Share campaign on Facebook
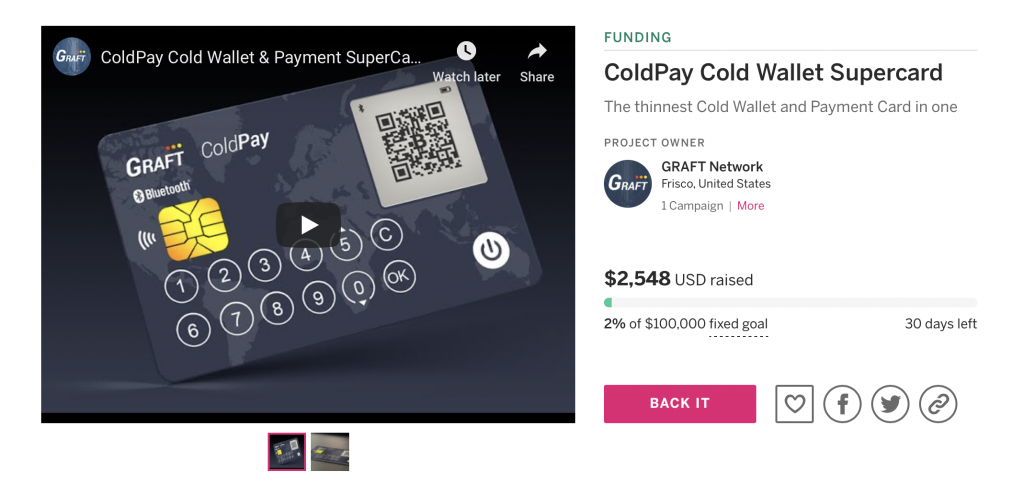 coord(843,403)
